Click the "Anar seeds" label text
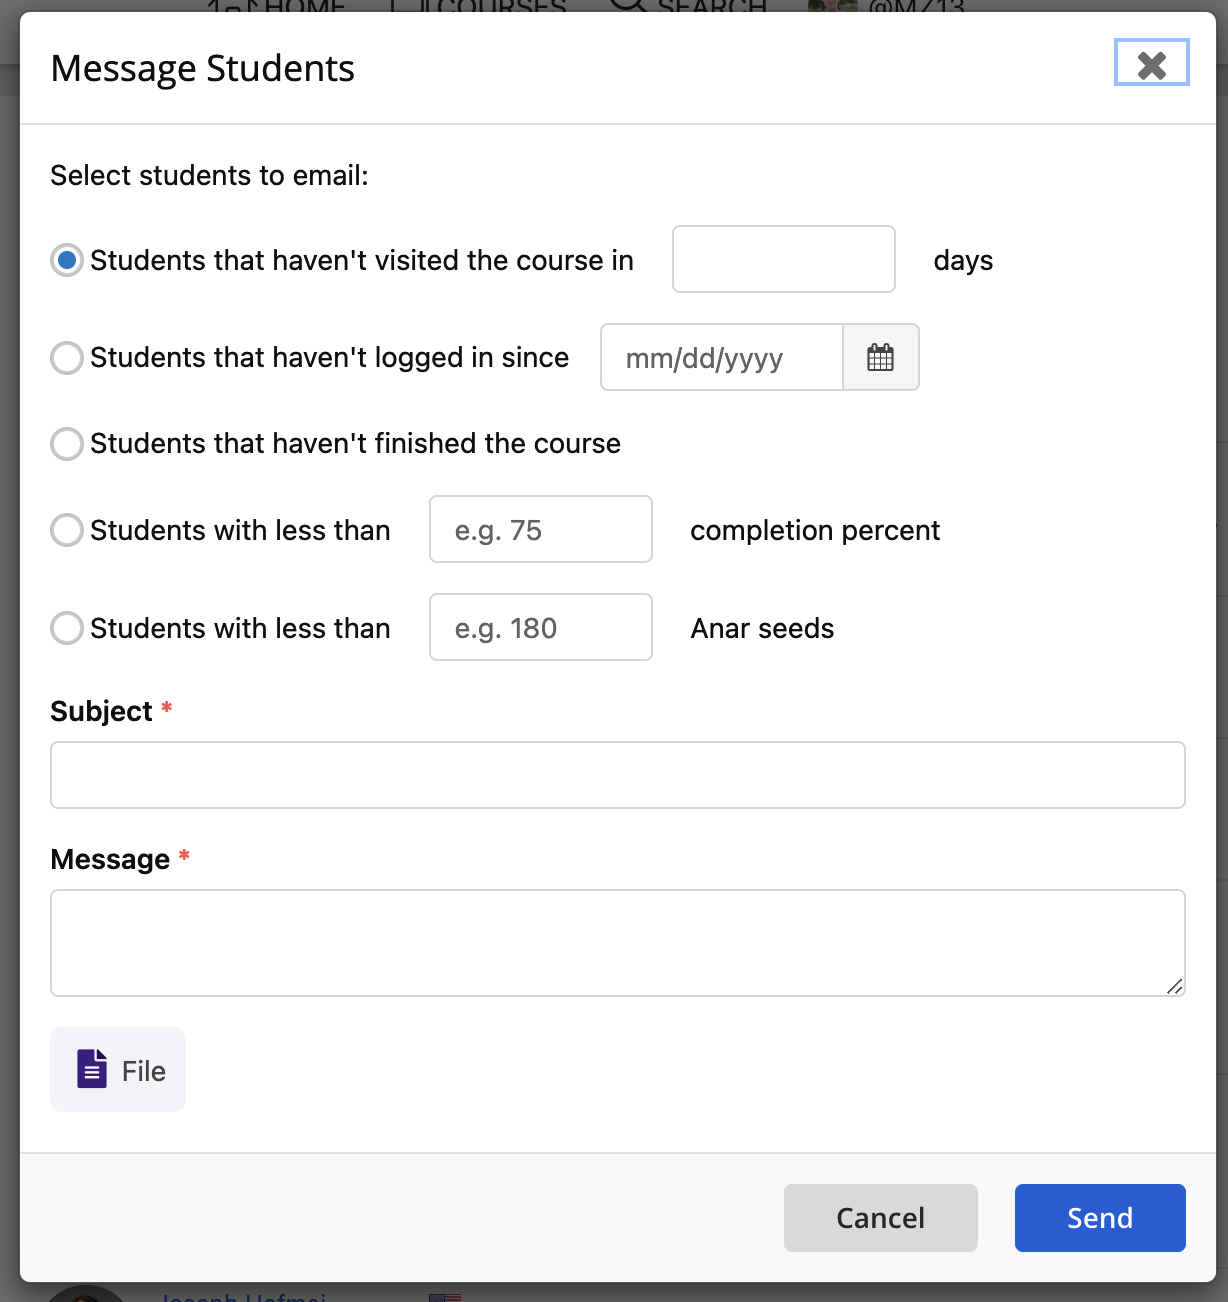This screenshot has height=1302, width=1228. click(x=762, y=628)
